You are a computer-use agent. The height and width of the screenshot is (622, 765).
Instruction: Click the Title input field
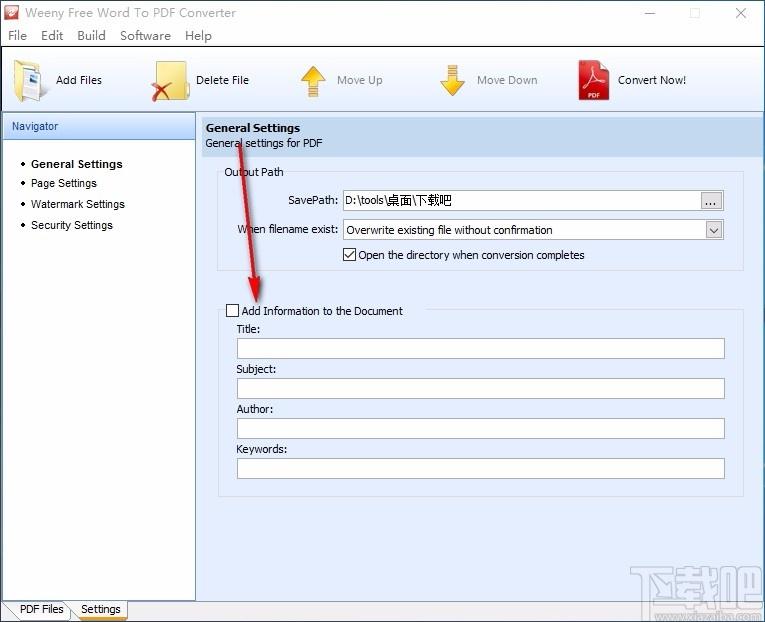click(x=481, y=349)
